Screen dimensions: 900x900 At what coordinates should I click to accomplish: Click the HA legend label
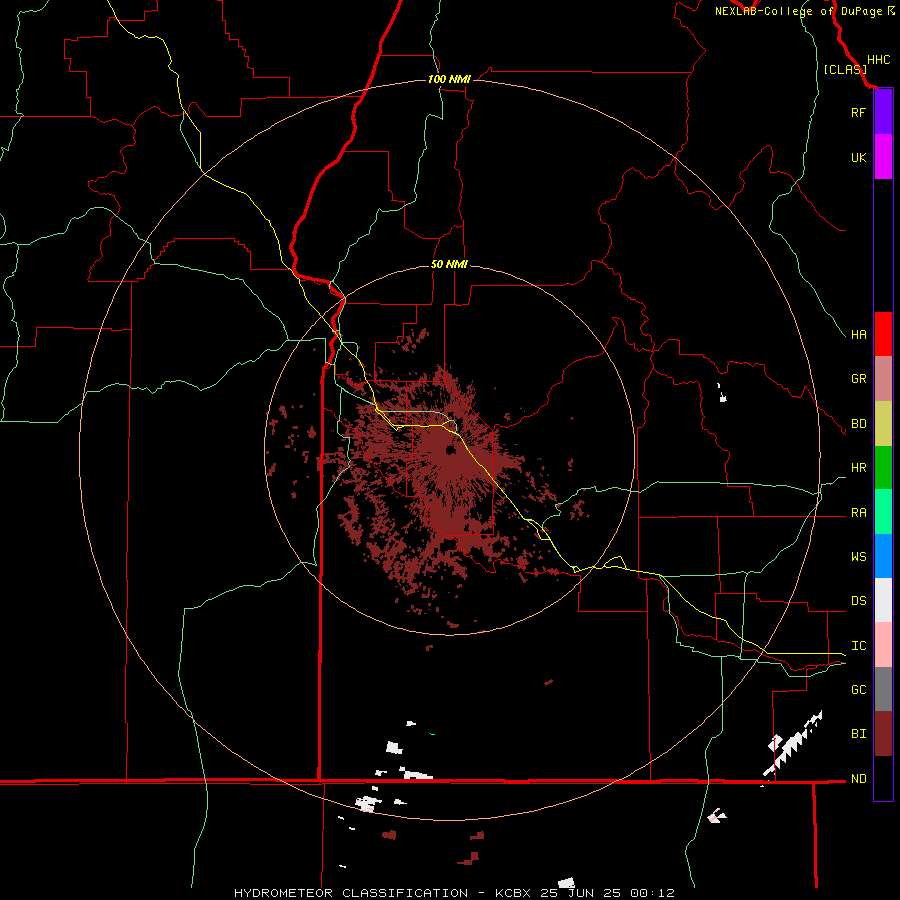tap(858, 335)
